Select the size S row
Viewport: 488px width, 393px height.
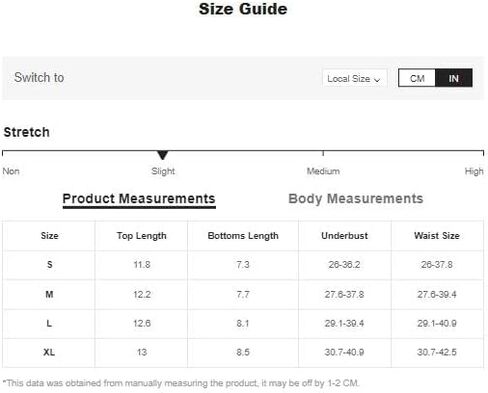coord(243,265)
